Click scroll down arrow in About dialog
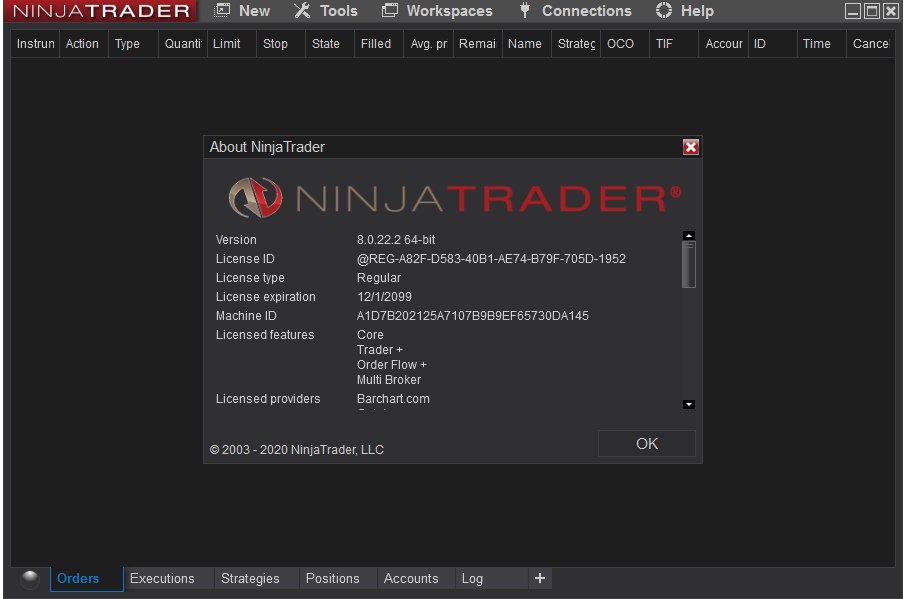The width and height of the screenshot is (905, 599). pos(689,405)
